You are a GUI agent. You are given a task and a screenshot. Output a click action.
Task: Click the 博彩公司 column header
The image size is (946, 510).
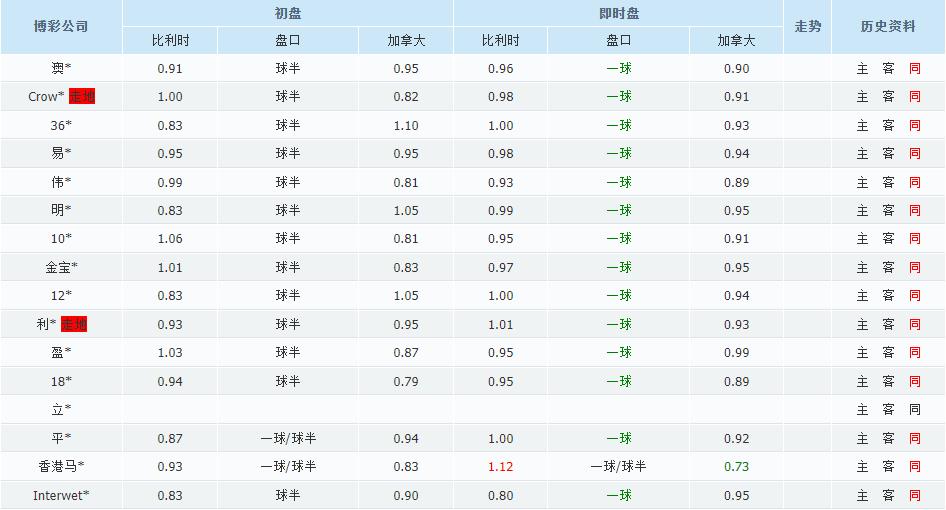(61, 27)
